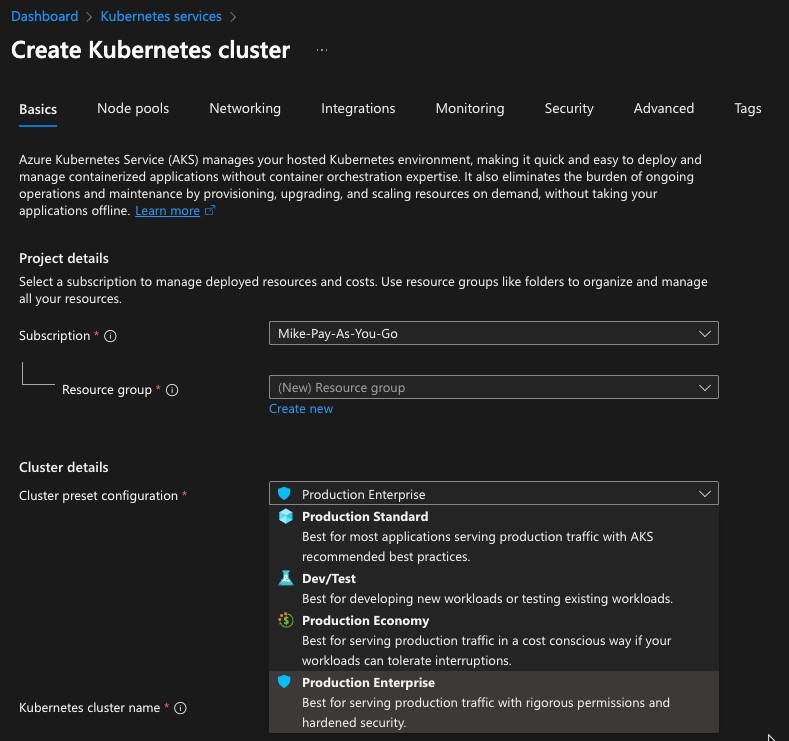Click the Resource group info icon

(x=172, y=390)
